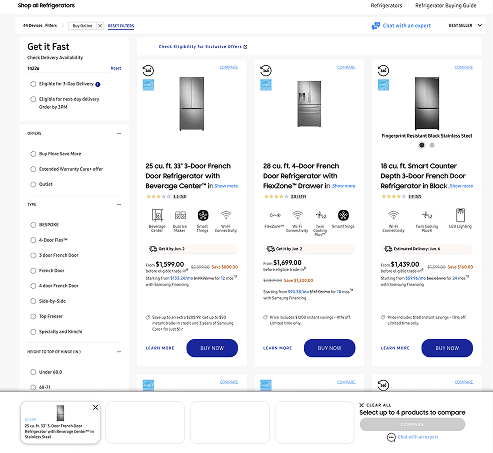This screenshot has width=493, height=453.
Task: Click info icon beside 3-Day Delivery
Action: 98,84
